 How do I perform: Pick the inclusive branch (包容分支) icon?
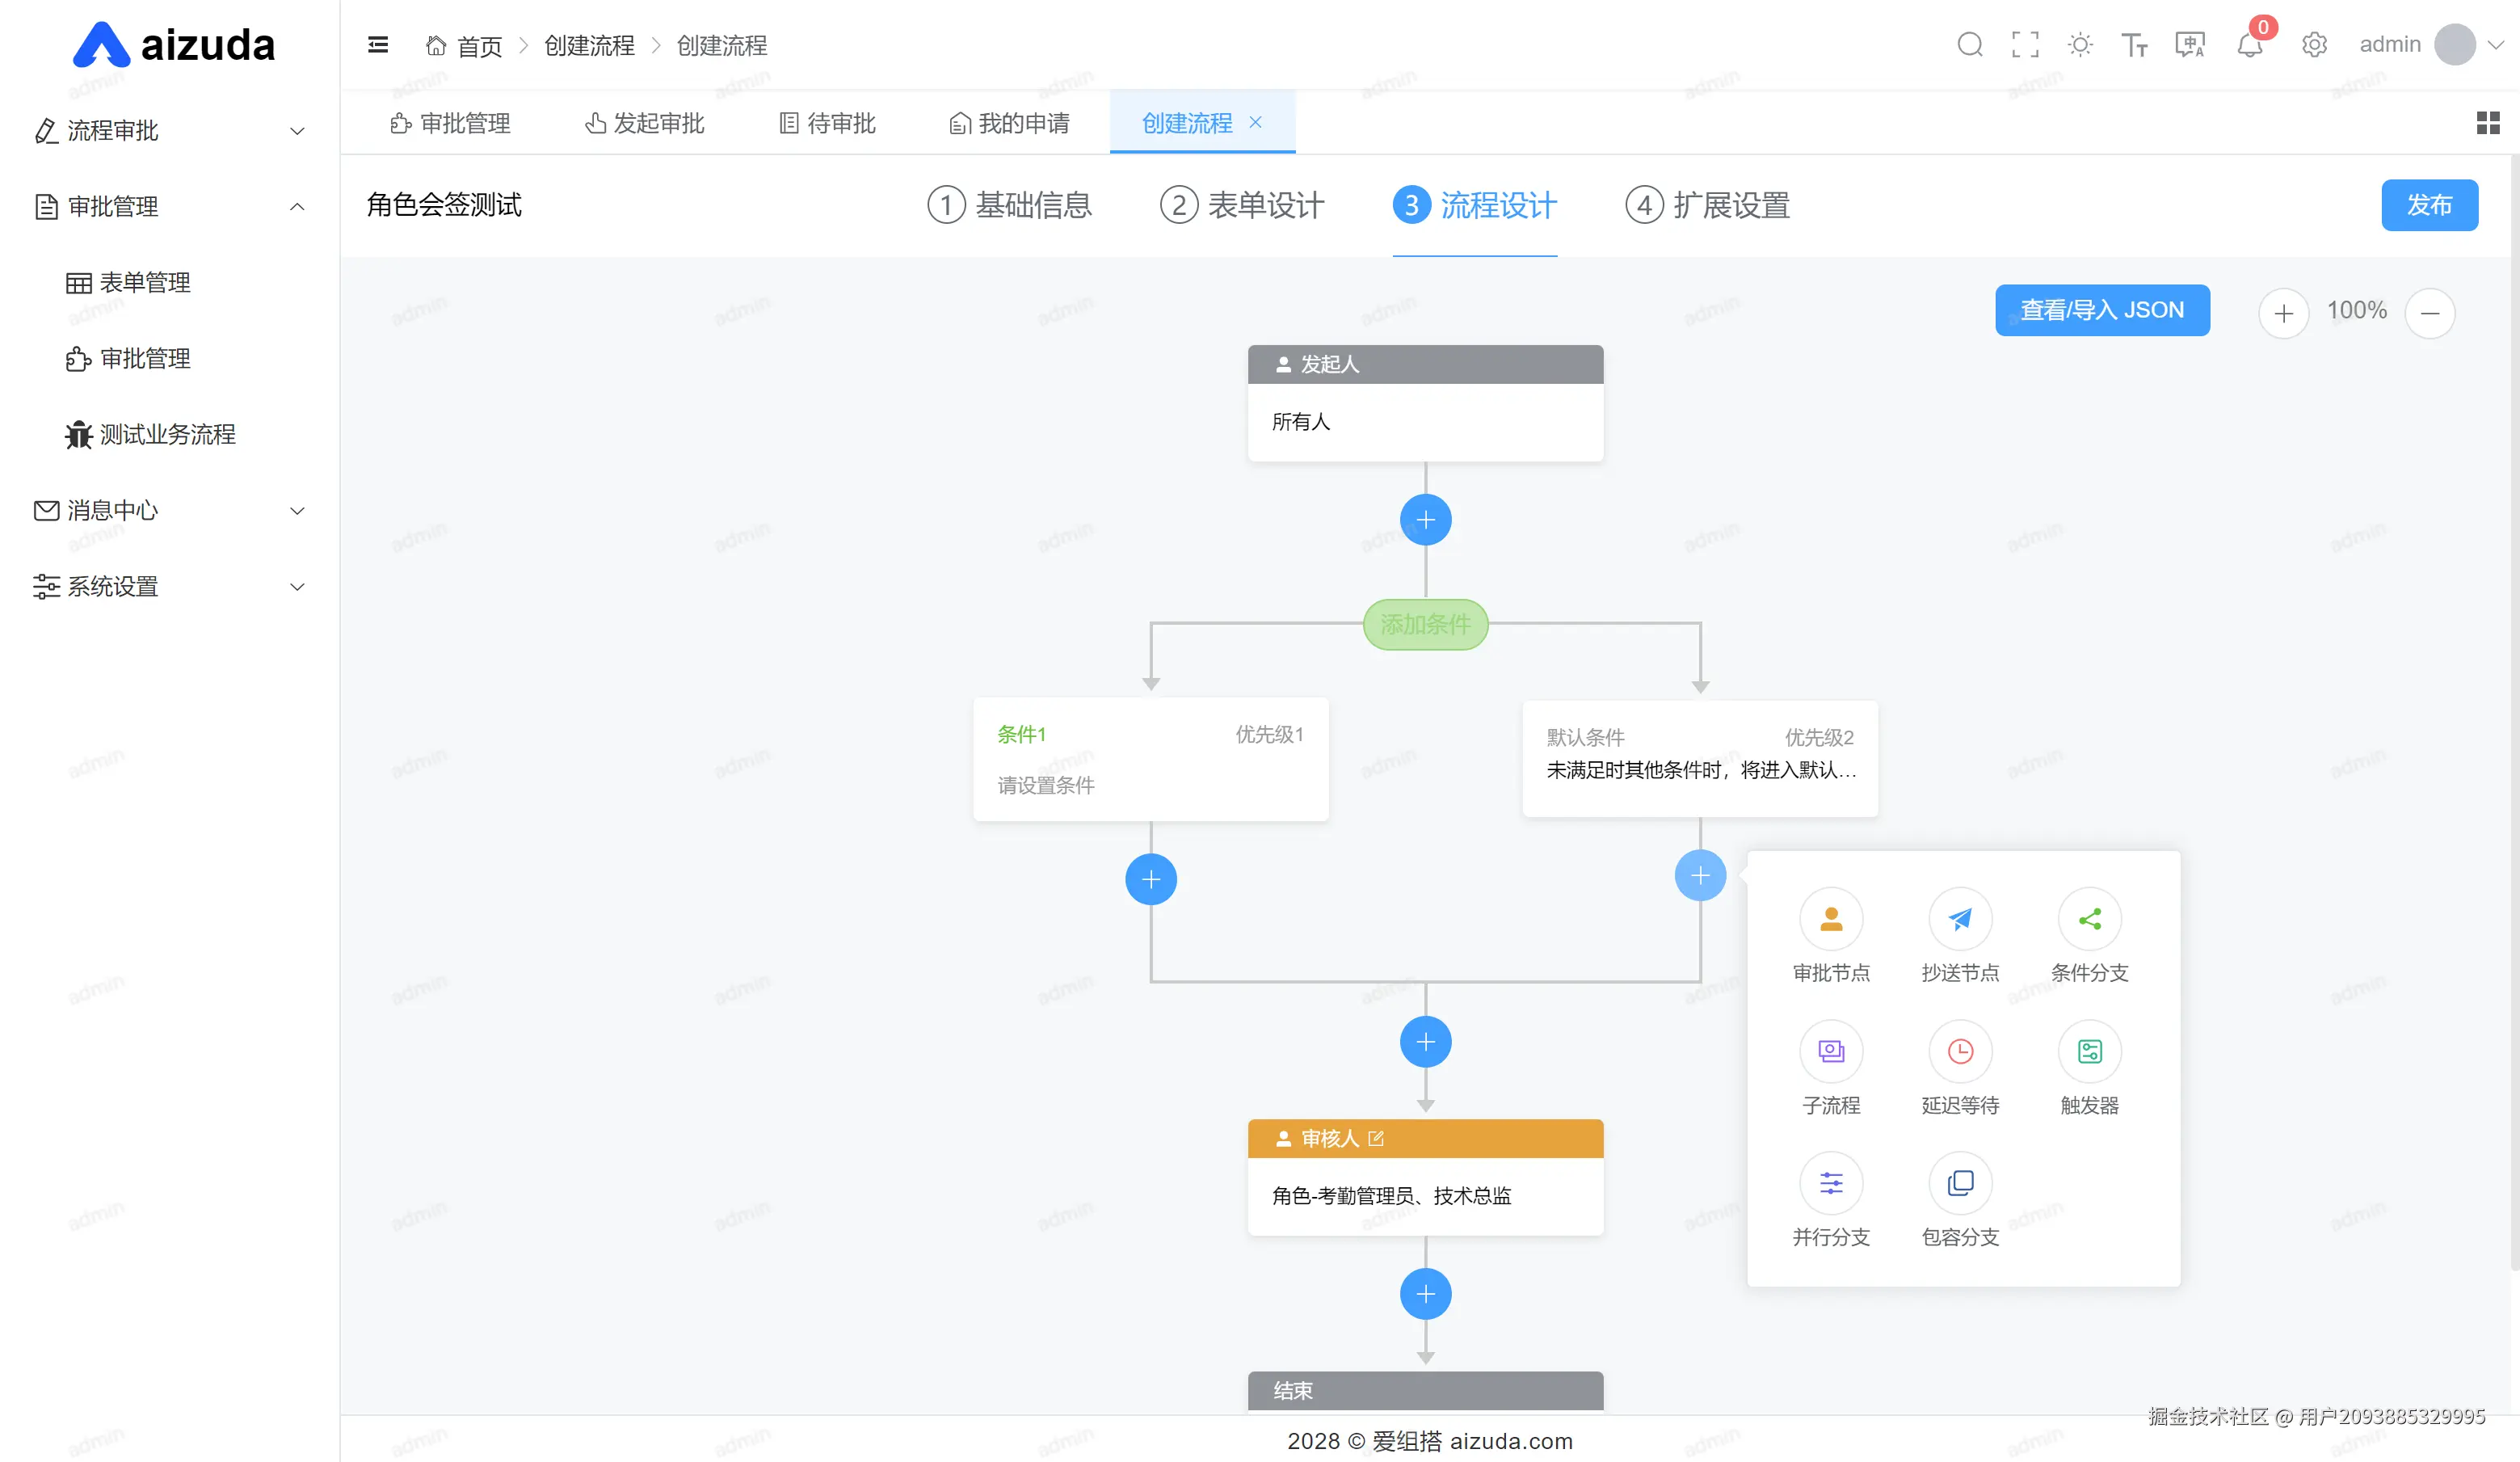pyautogui.click(x=1959, y=1183)
